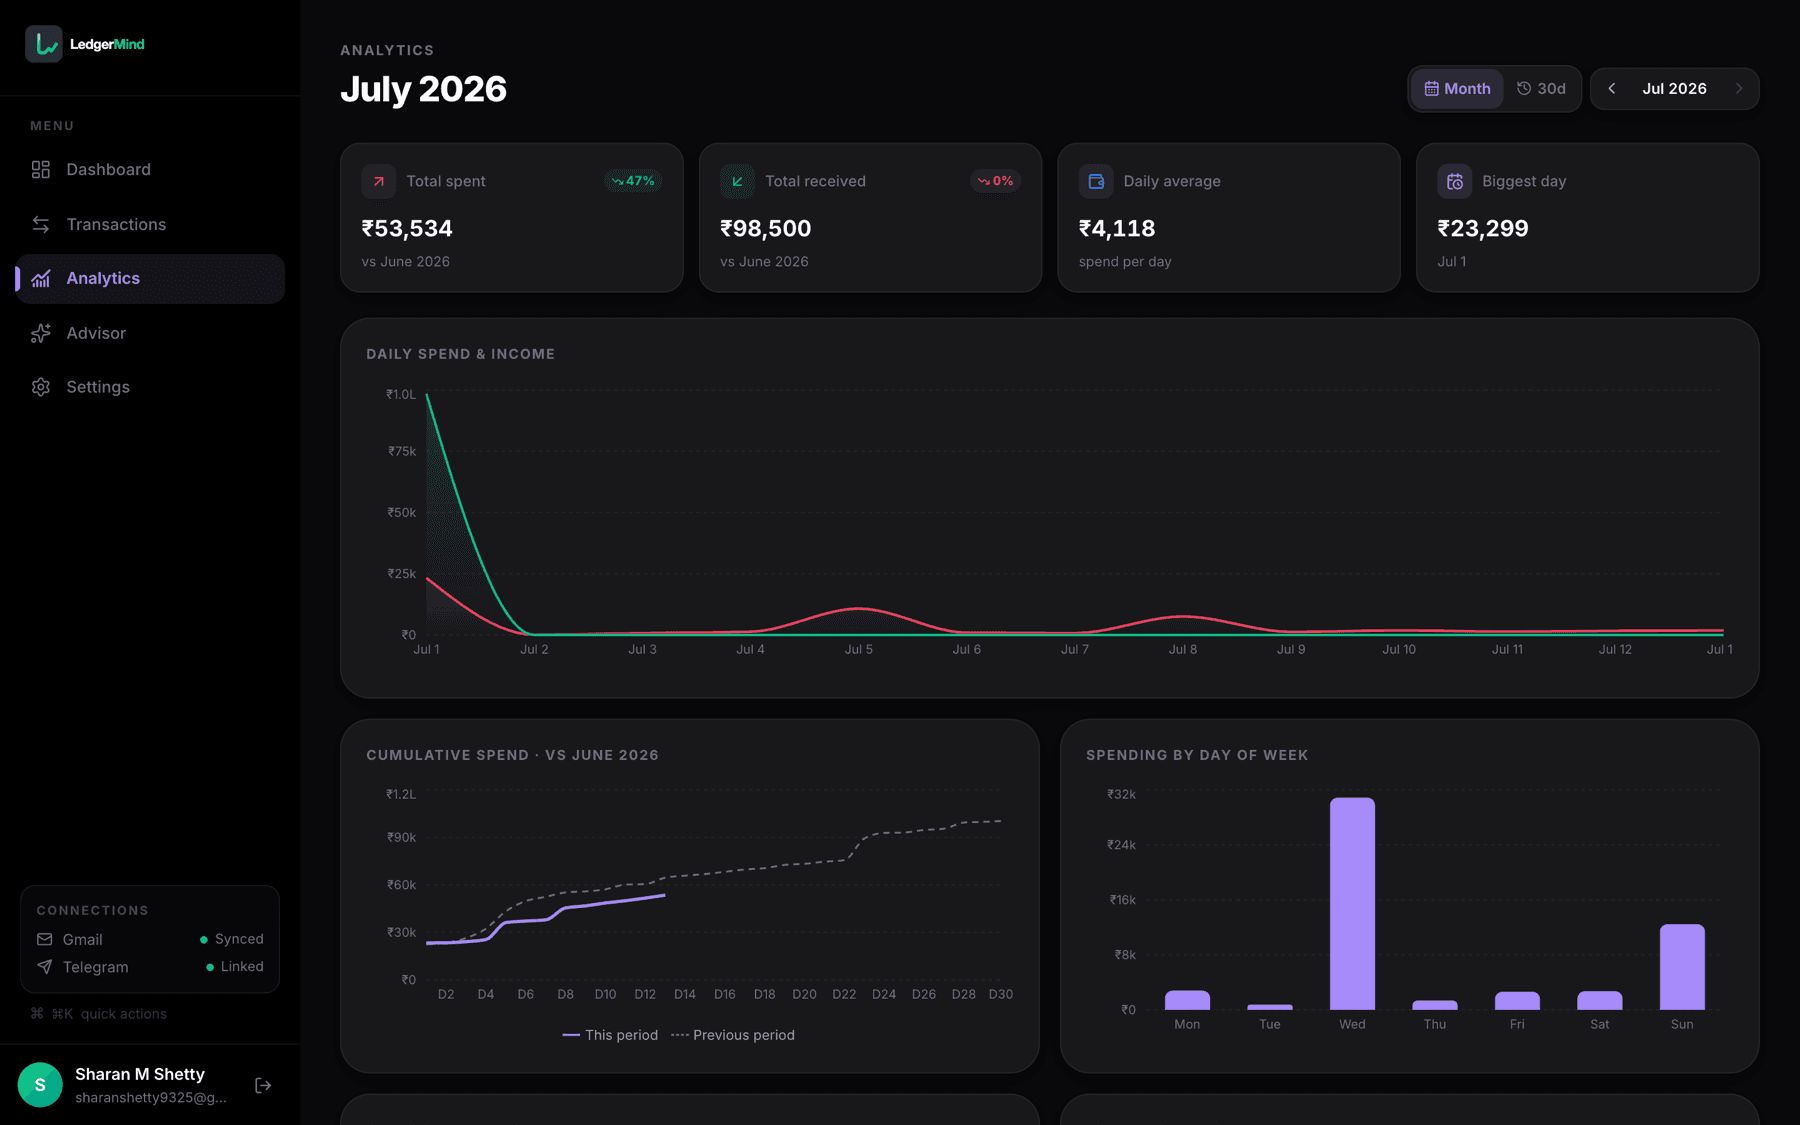Click the Dashboard grid icon
Viewport: 1800px width, 1125px height.
41,170
